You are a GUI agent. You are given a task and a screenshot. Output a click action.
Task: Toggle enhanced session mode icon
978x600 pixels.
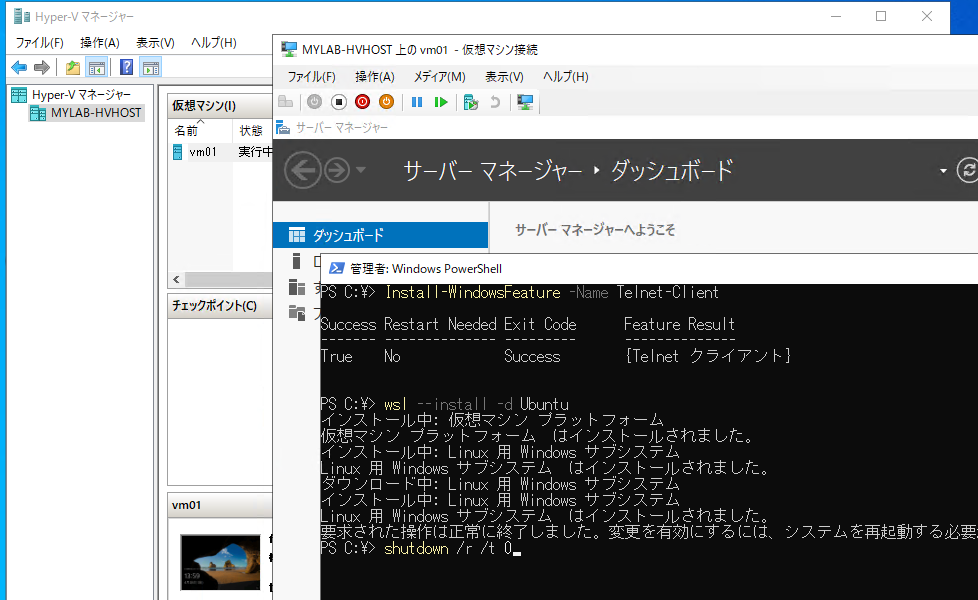525,101
